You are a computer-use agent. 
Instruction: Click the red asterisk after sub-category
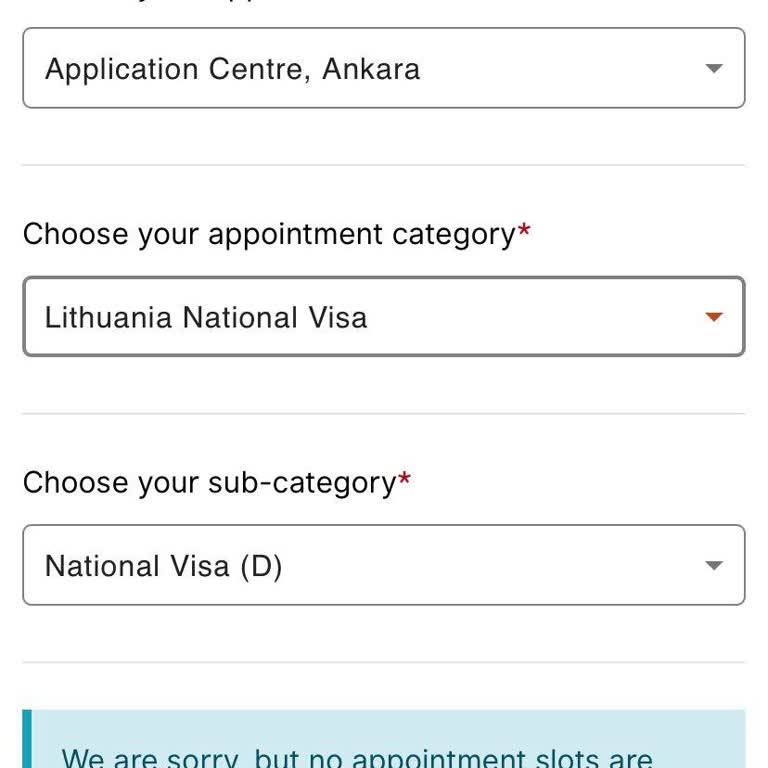404,481
